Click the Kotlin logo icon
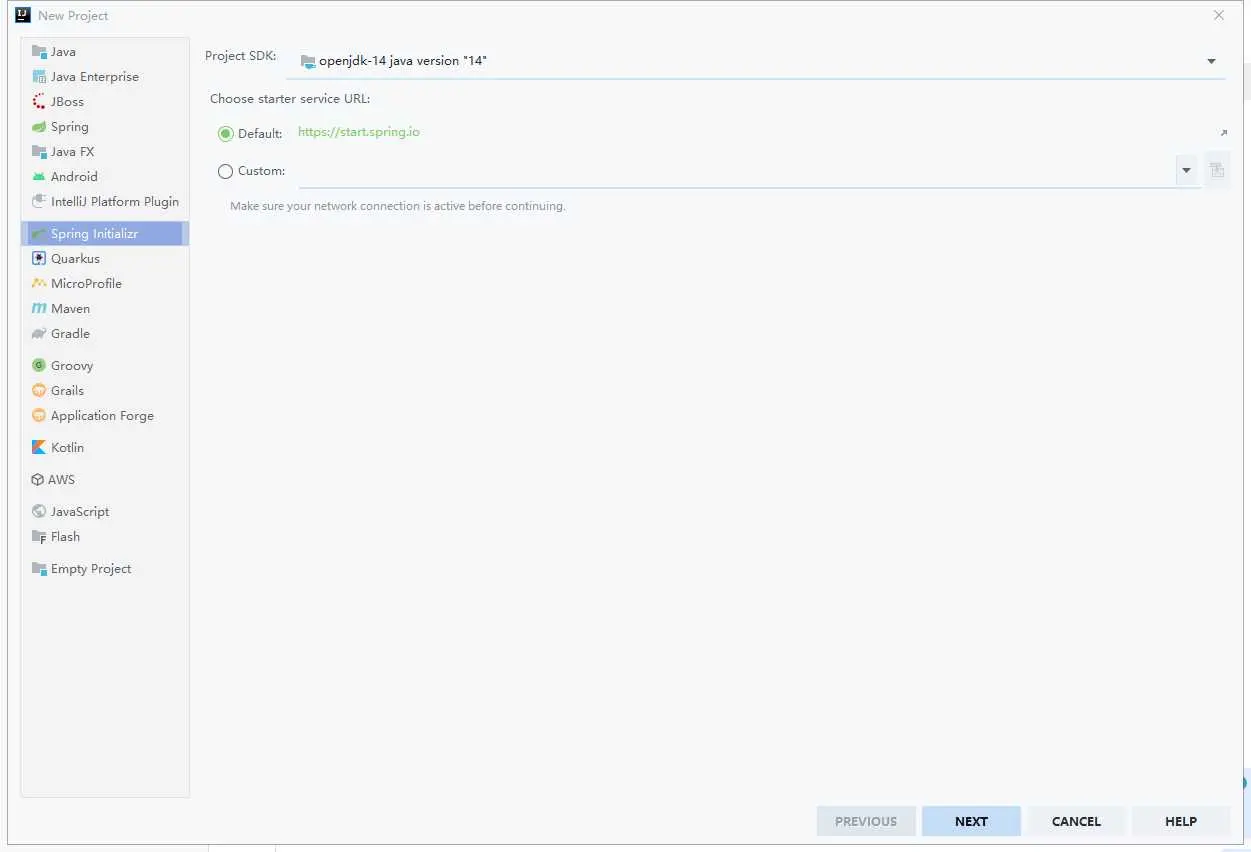 [x=39, y=448]
